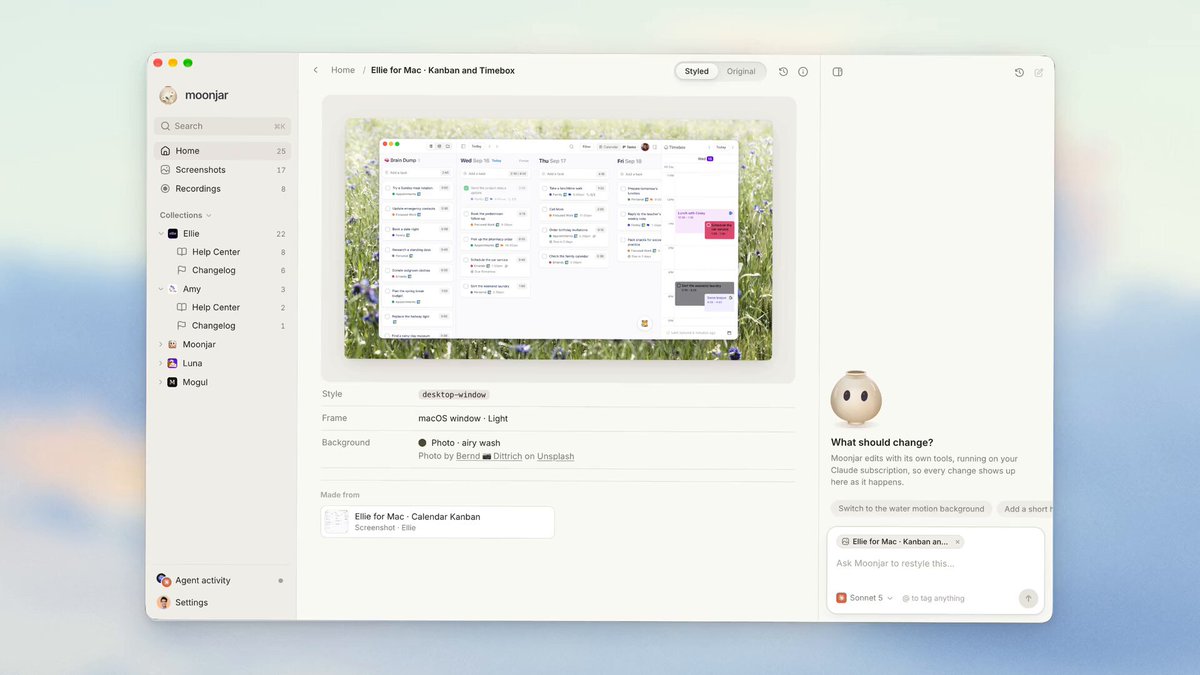This screenshot has height=675, width=1200.
Task: Expand the Mogul collection
Action: pos(162,382)
